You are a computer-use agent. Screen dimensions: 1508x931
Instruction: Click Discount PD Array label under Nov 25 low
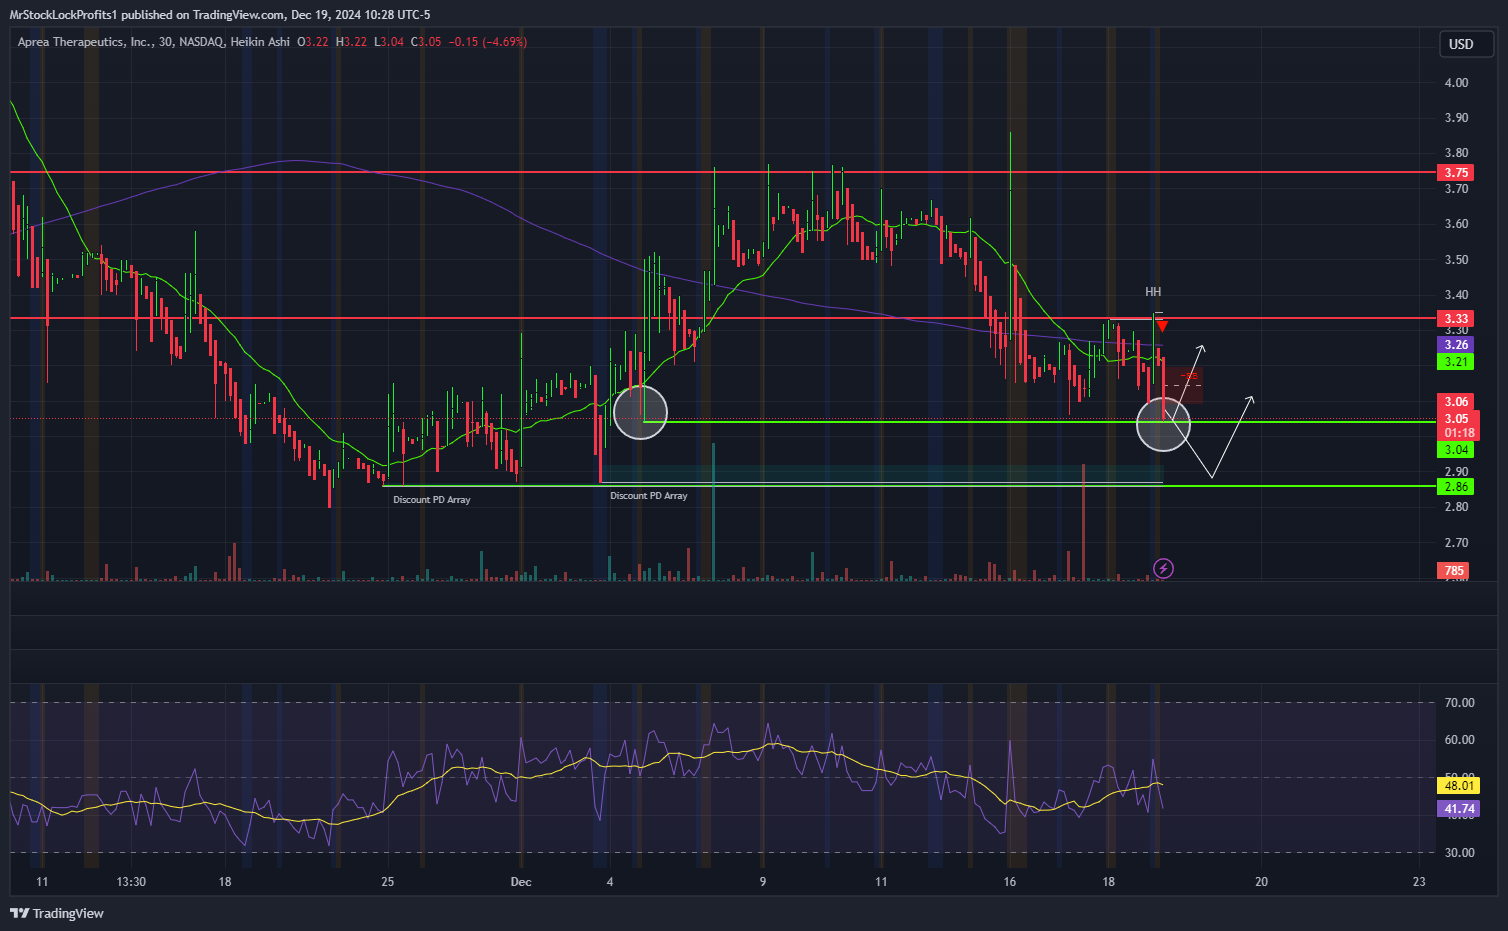[432, 500]
